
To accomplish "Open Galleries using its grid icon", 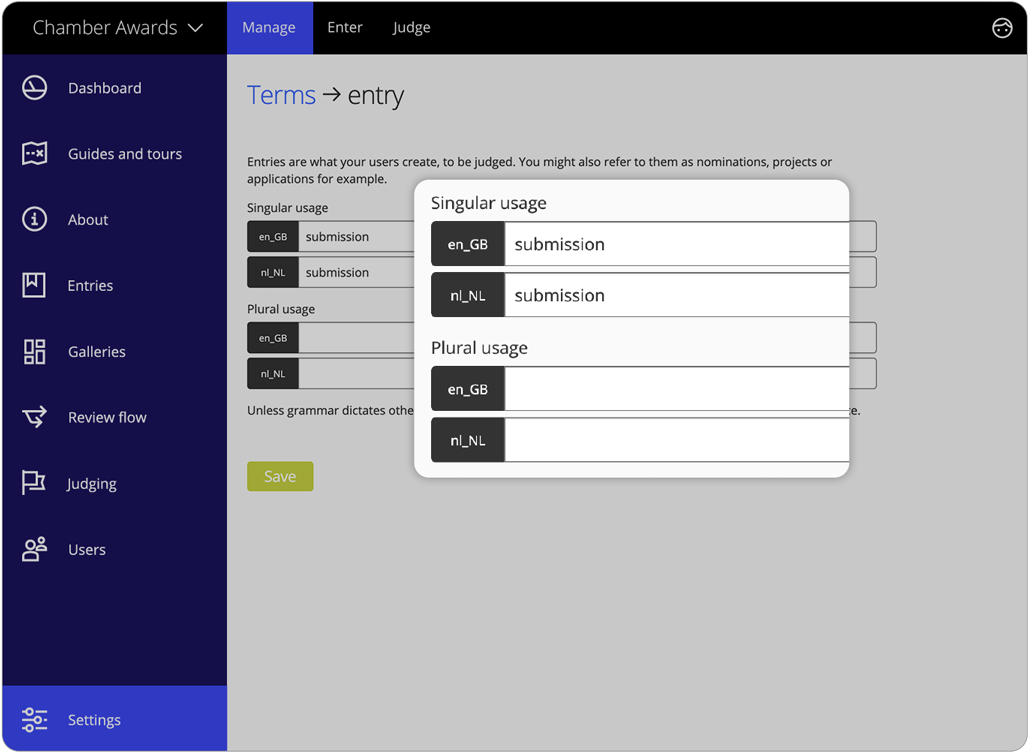I will [34, 351].
